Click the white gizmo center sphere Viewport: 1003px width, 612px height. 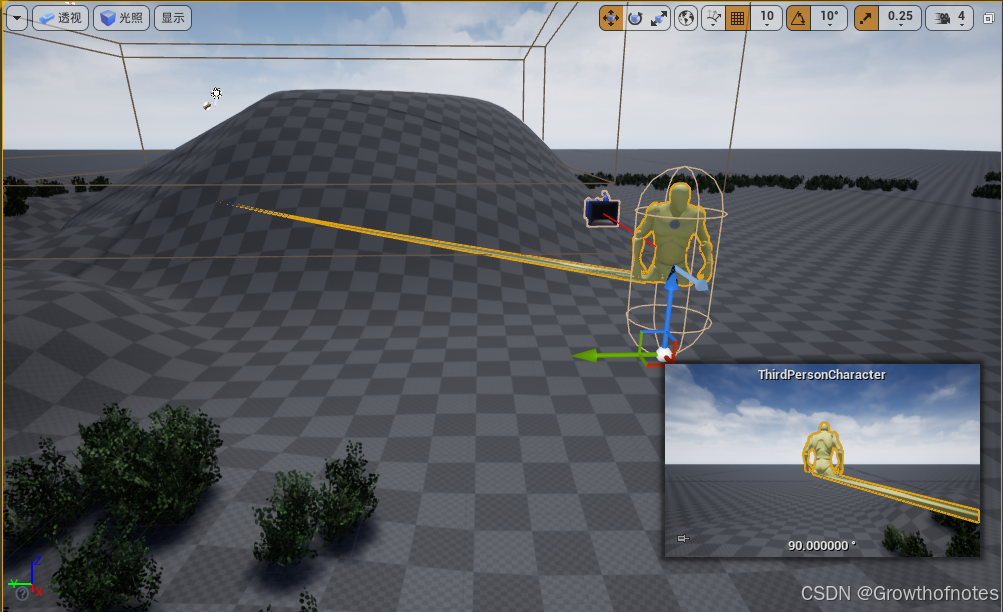(664, 354)
